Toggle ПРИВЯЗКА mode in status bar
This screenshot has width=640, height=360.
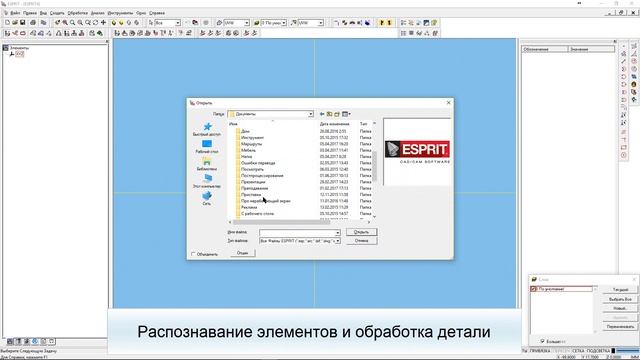click(x=540, y=351)
